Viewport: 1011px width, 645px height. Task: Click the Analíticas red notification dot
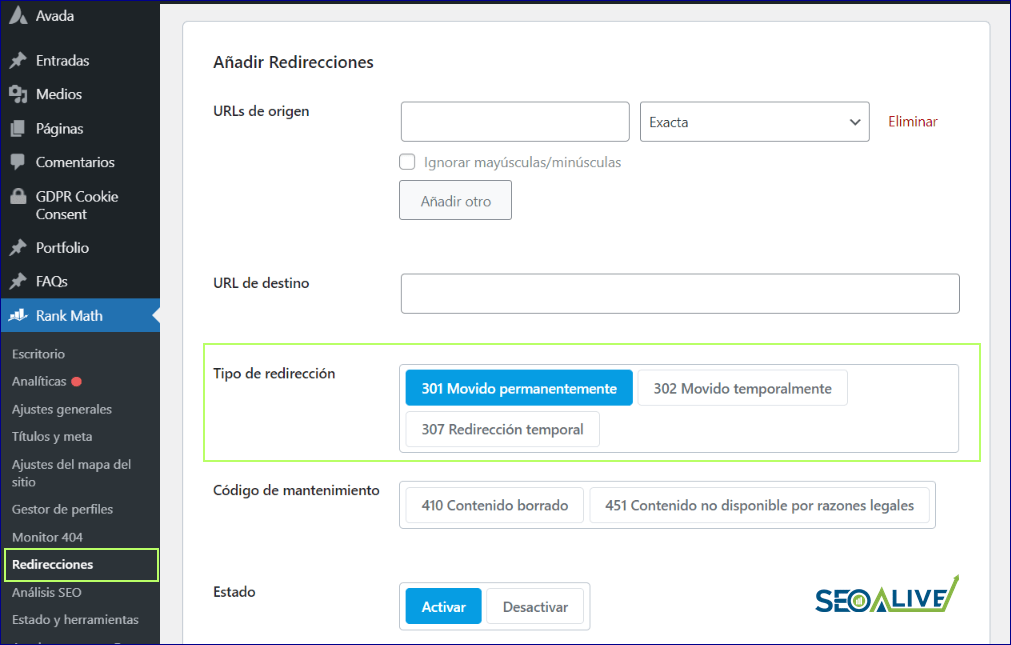(78, 380)
